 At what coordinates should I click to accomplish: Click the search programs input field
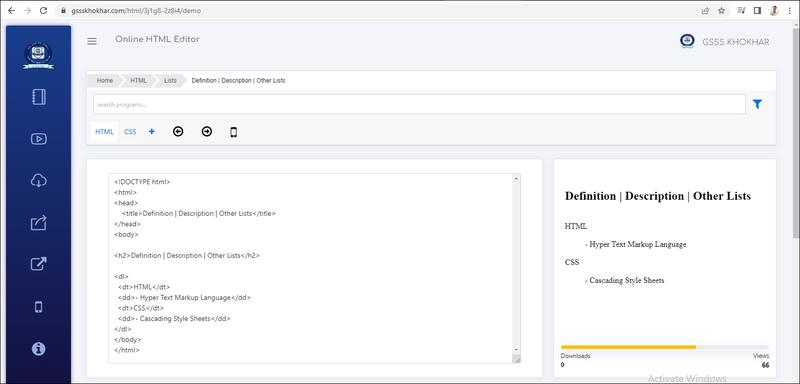pyautogui.click(x=419, y=104)
